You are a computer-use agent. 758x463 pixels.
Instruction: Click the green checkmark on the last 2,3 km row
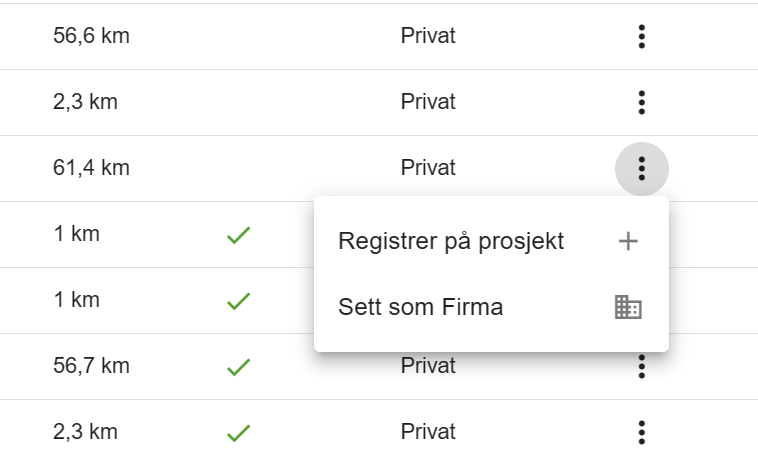(x=239, y=433)
